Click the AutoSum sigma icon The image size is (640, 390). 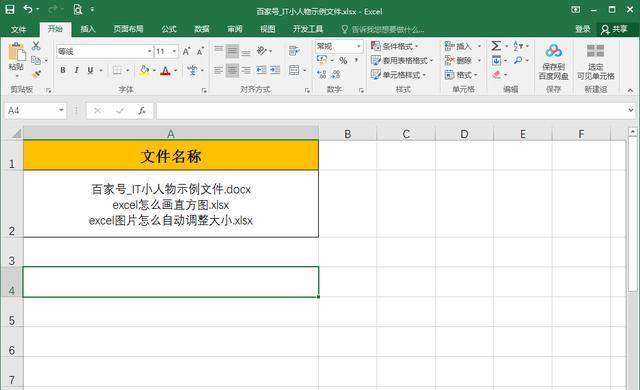(496, 46)
